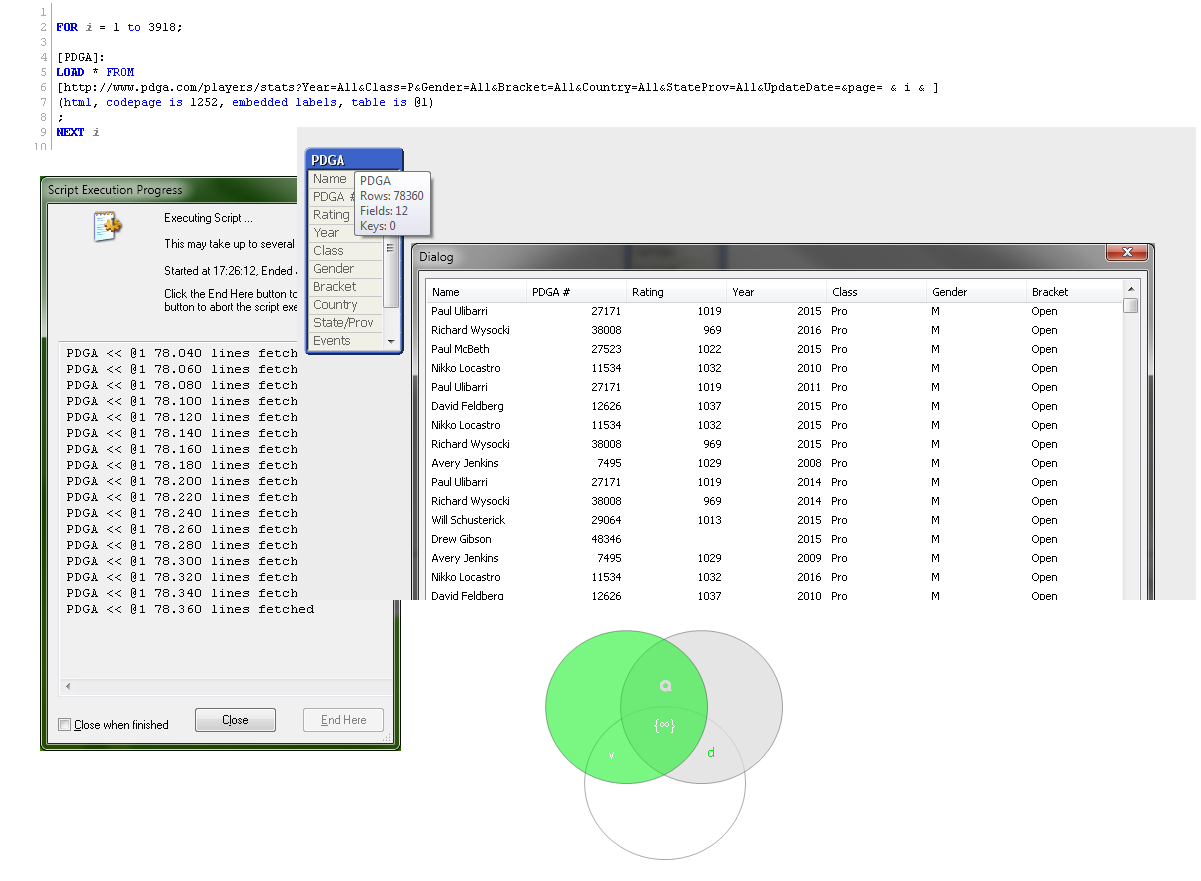Click the white 'v' letter in the green circle
Image resolution: width=1201 pixels, height=881 pixels.
[x=612, y=755]
